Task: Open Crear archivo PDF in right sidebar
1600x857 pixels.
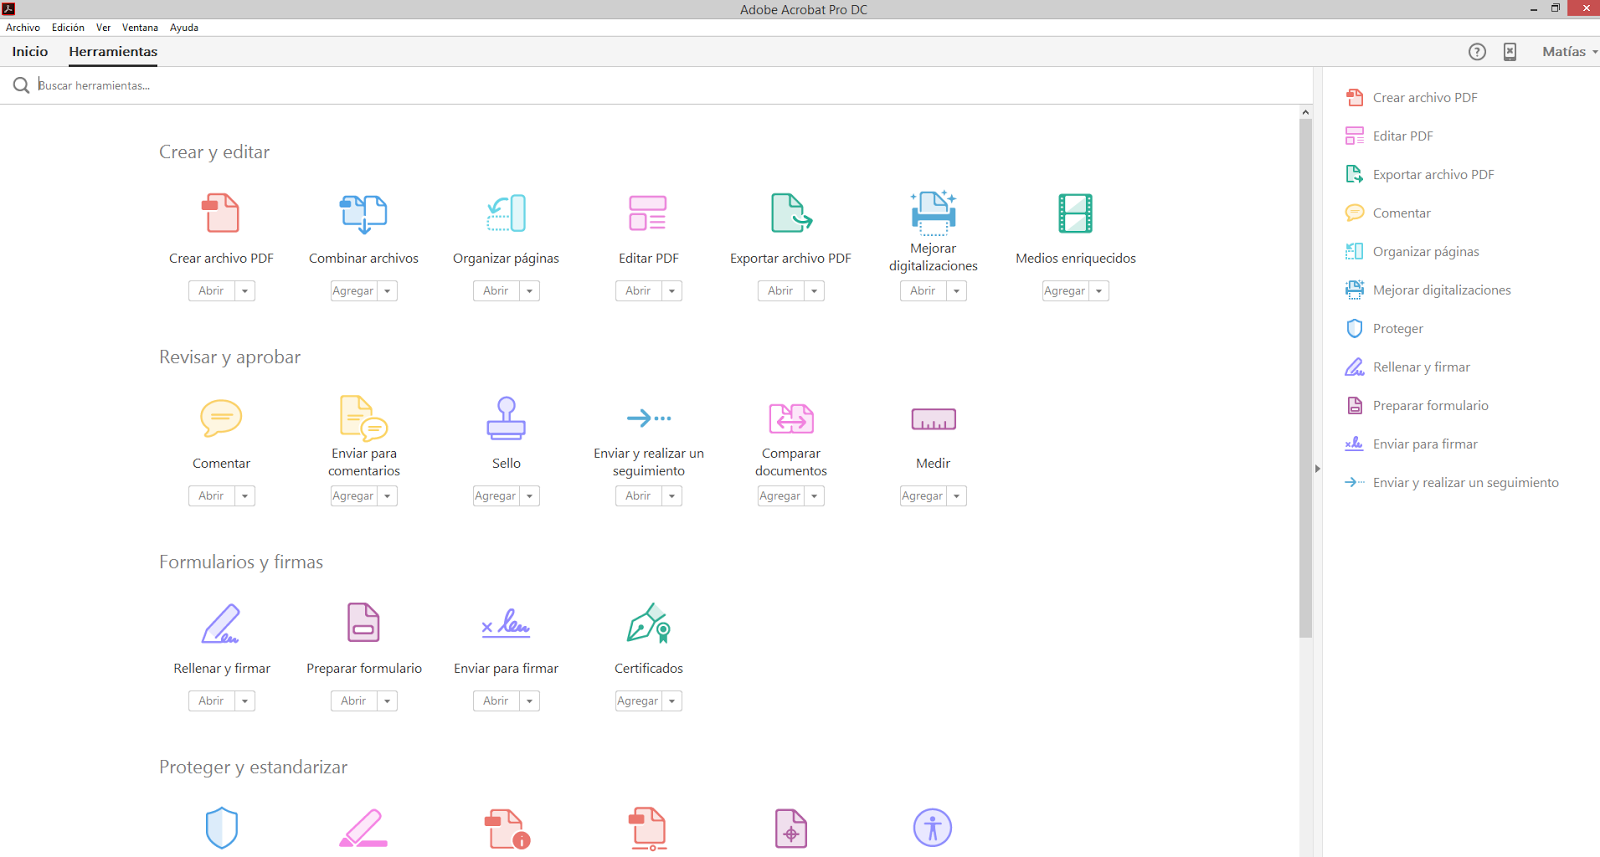Action: click(x=1411, y=97)
